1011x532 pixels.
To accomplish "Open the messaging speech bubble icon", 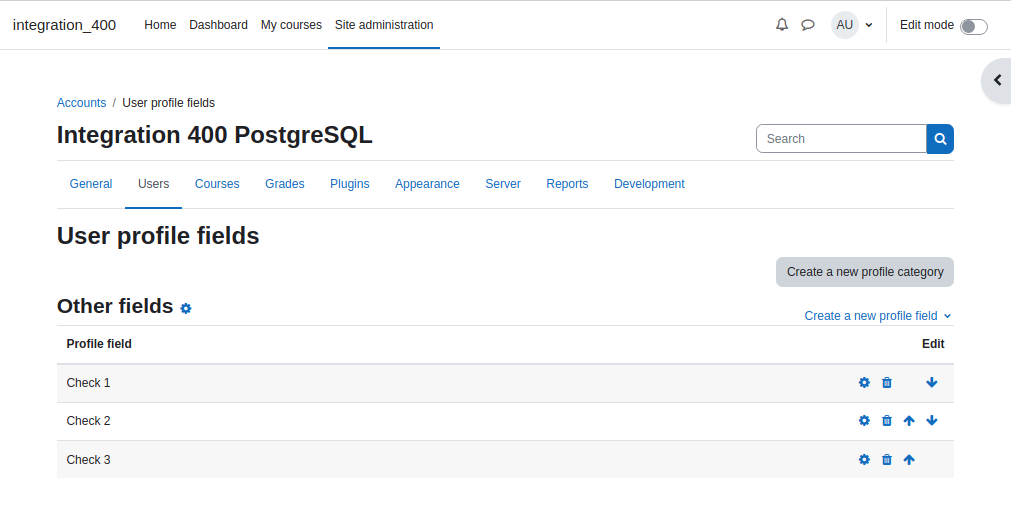I will tap(808, 25).
